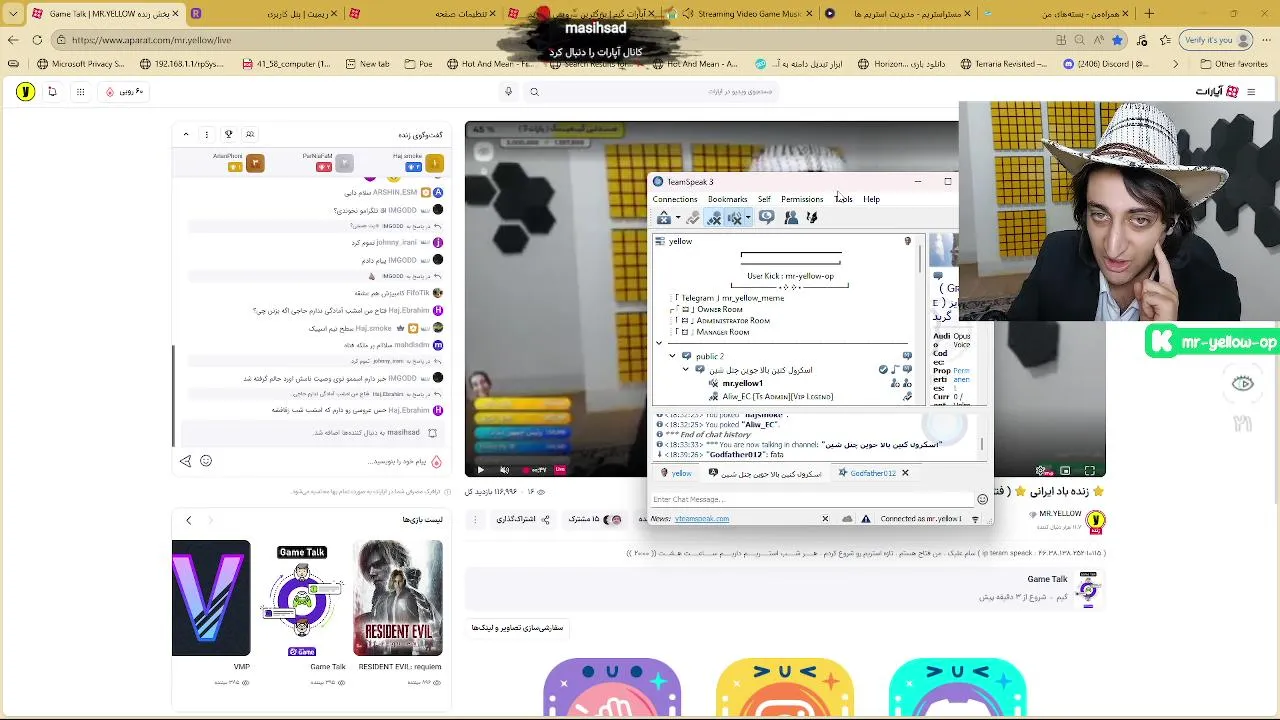Image resolution: width=1280 pixels, height=720 pixels.
Task: Select user mr.yellow1 in channel tree
Action: click(742, 383)
